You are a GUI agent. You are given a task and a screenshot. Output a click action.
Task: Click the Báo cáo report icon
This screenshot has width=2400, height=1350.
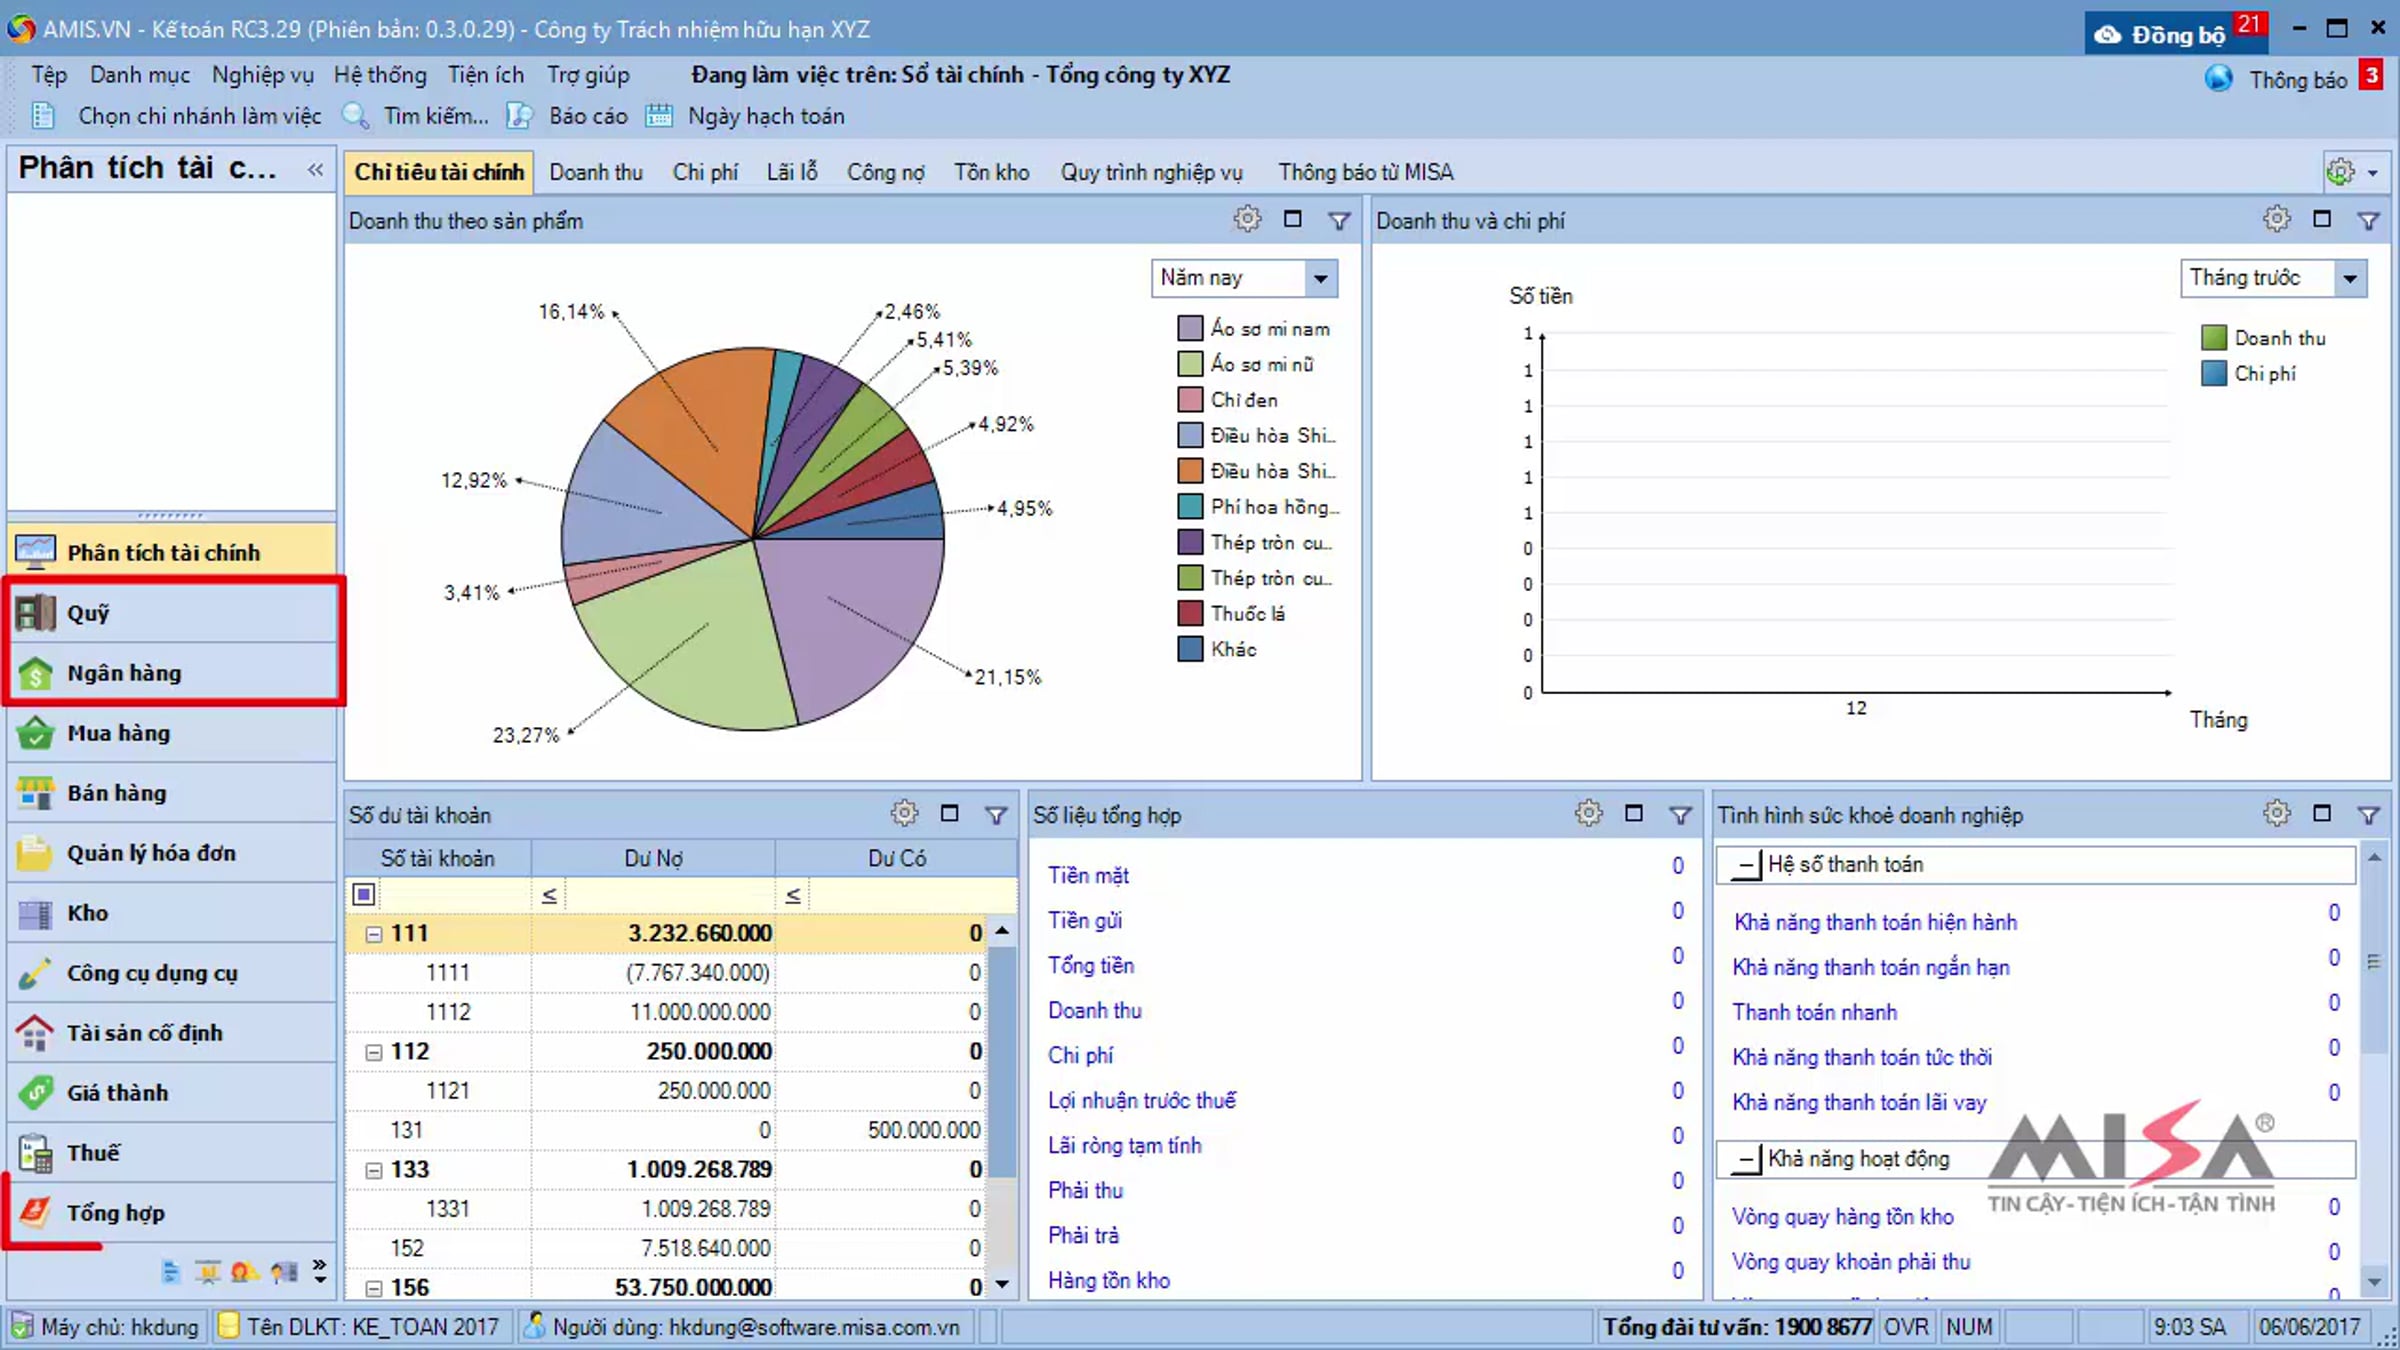click(x=519, y=116)
